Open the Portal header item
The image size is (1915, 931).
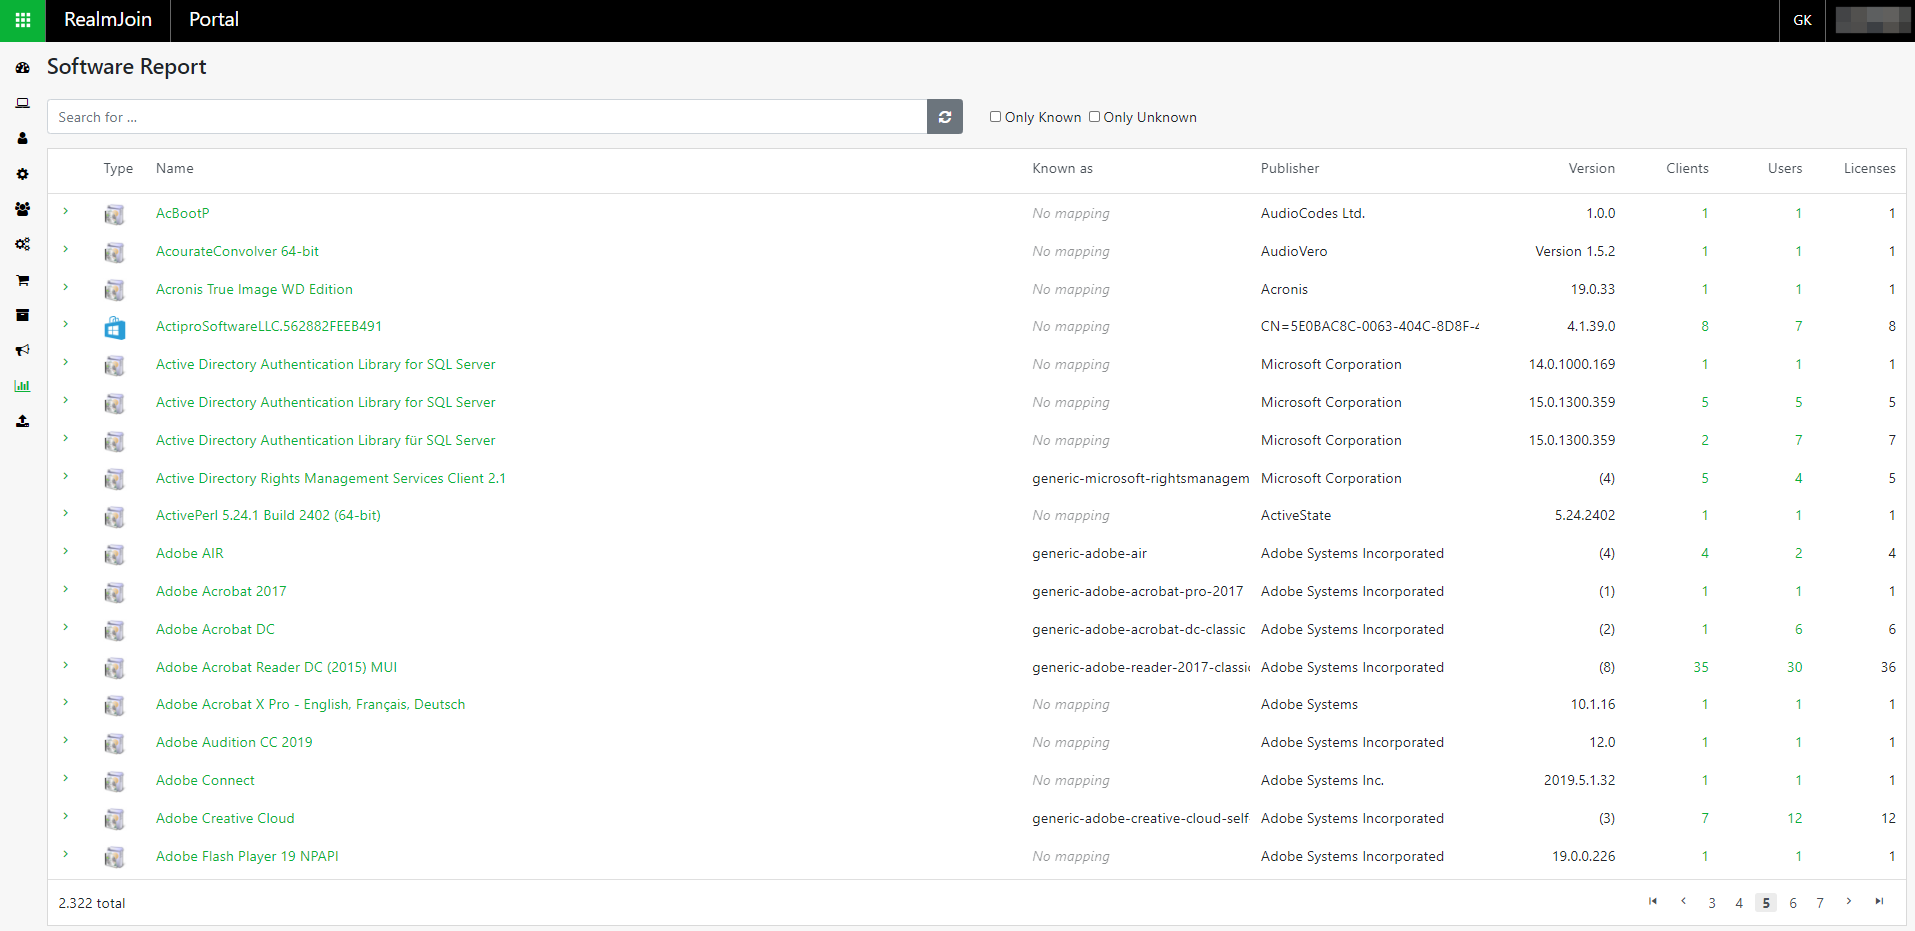(214, 20)
